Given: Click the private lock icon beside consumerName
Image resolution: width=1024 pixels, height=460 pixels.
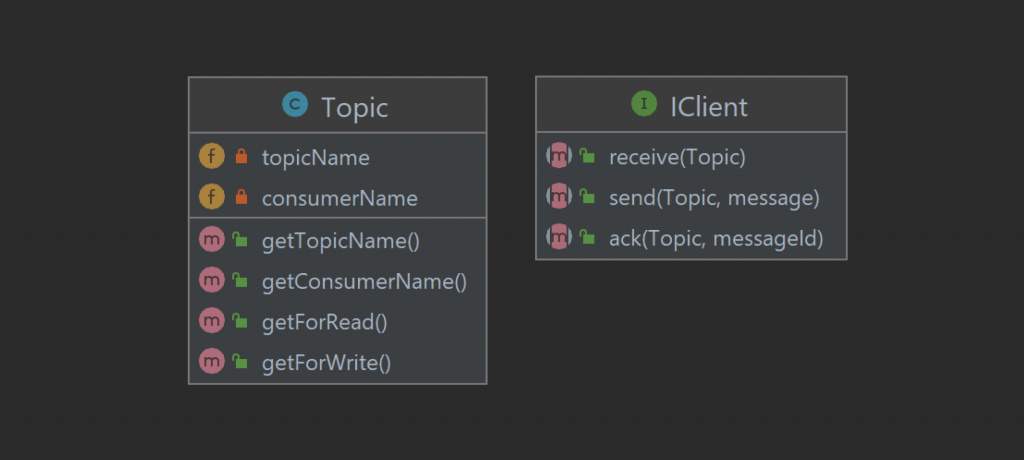Looking at the screenshot, I should [x=242, y=197].
